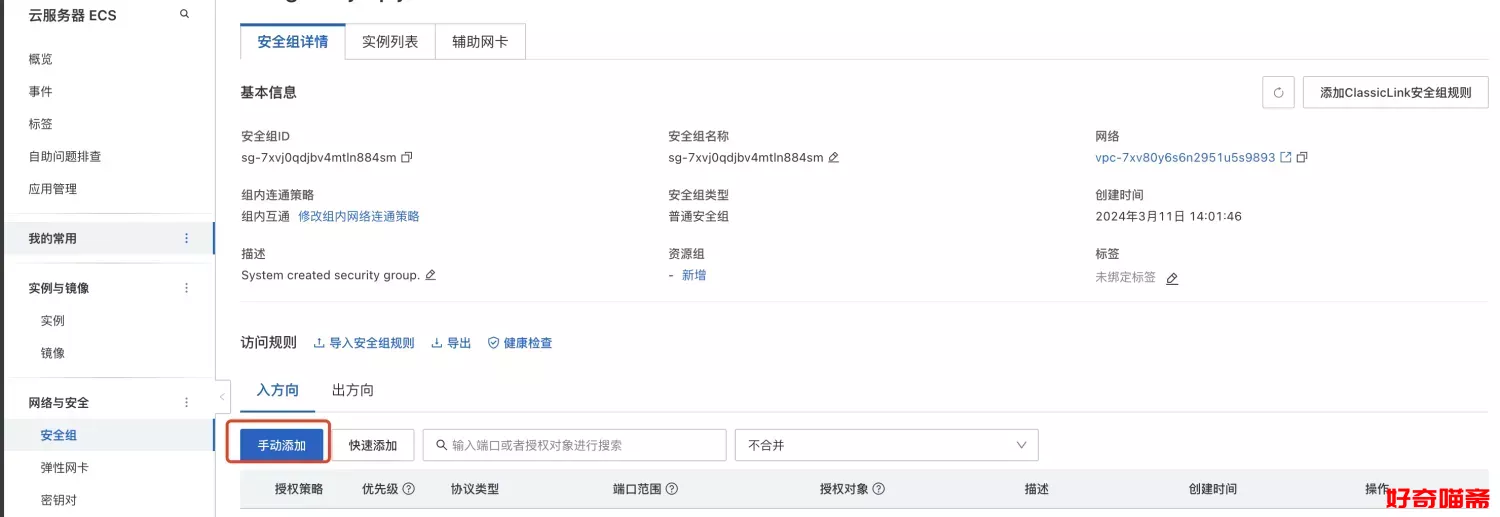This screenshot has width=1500, height=517.
Task: Copy the security group ID
Action: point(407,158)
